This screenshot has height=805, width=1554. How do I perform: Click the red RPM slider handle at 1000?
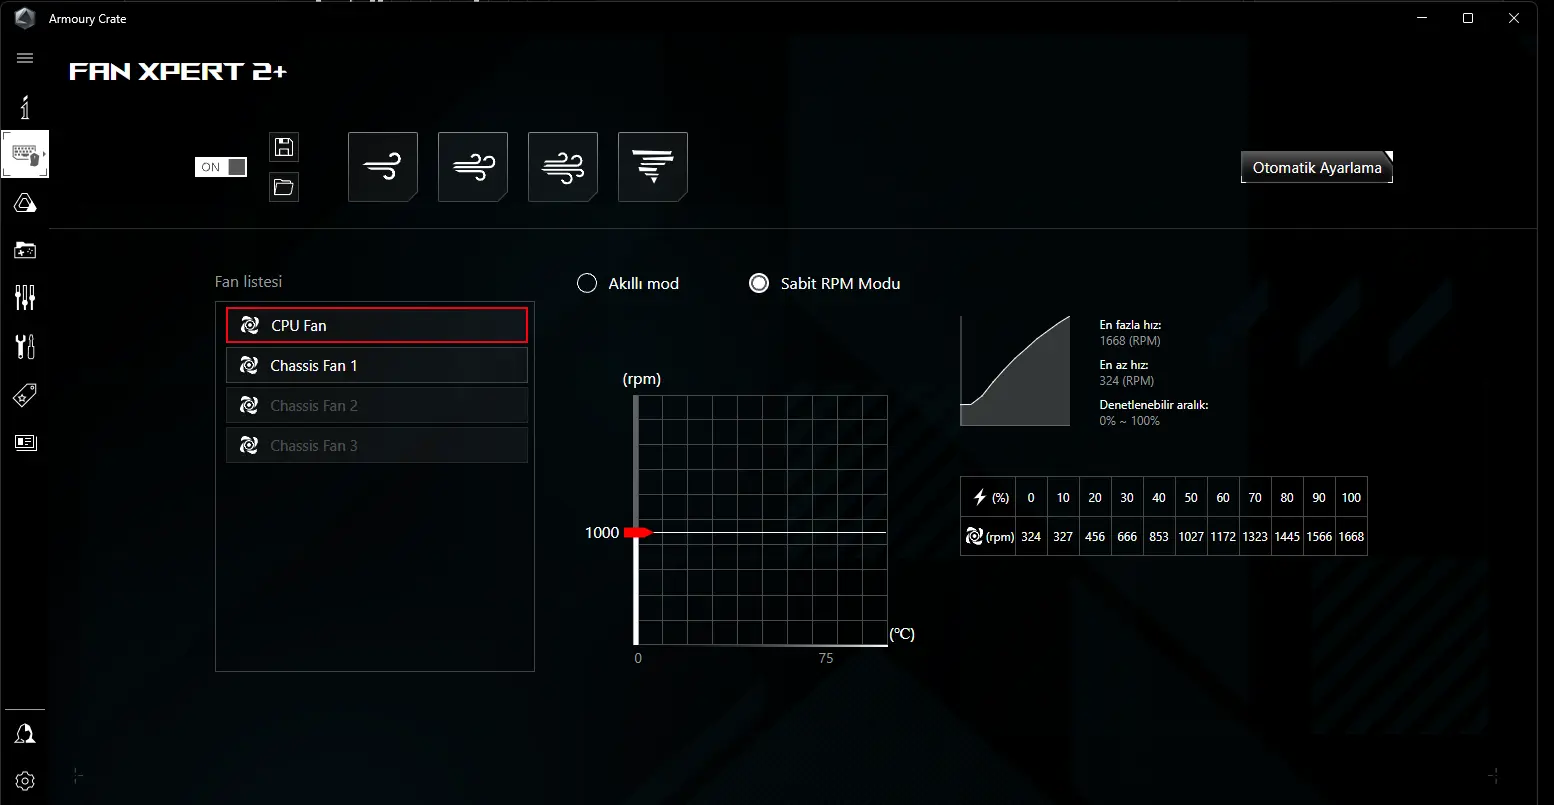coord(637,533)
